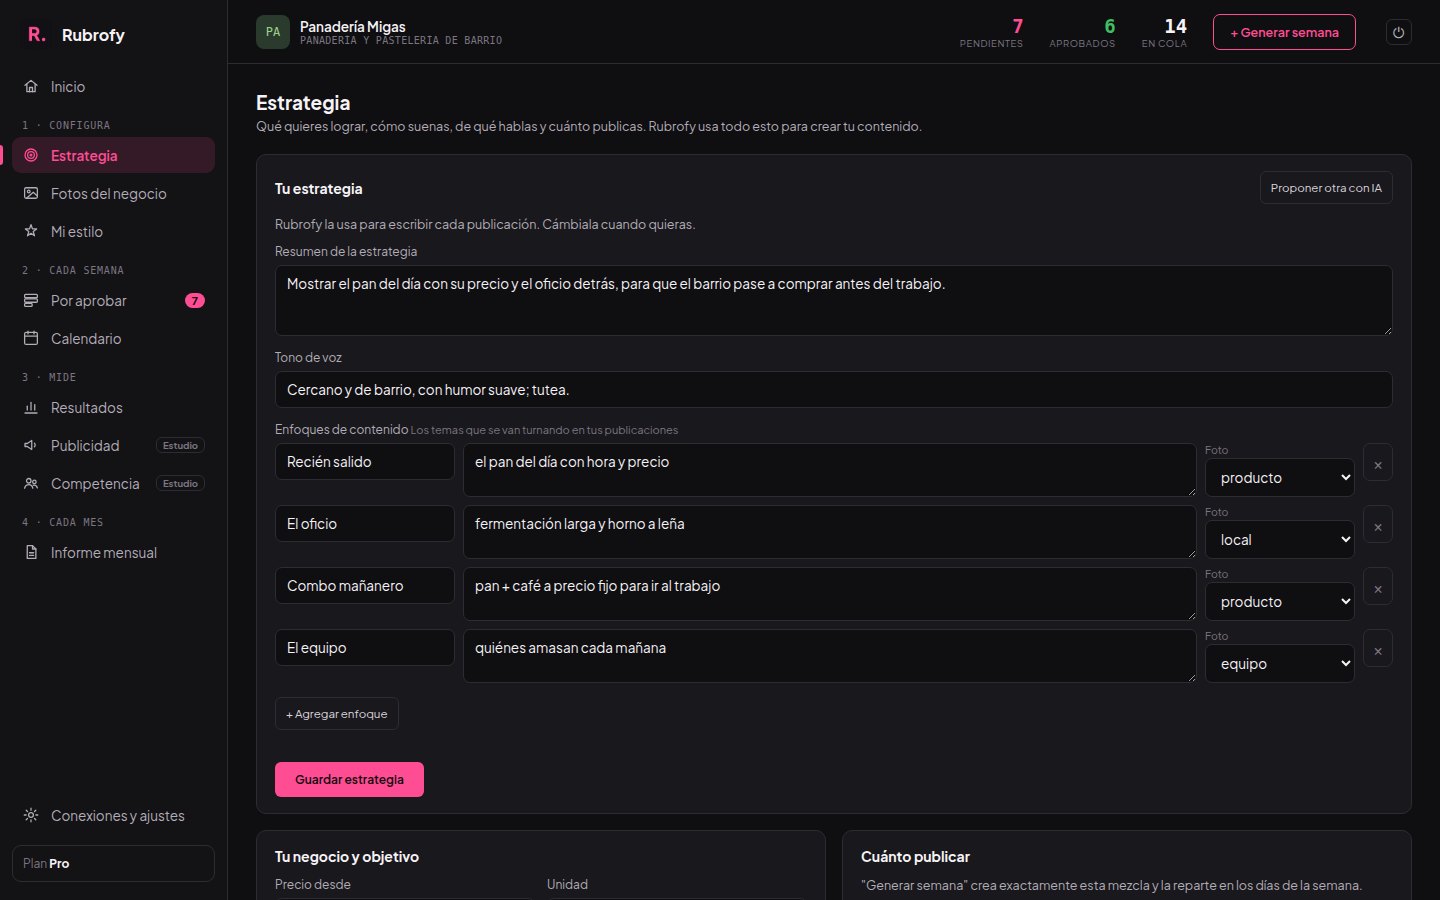Screen dimensions: 1440x900
Task: Click the Tu negocio y objetivo heading
Action: [x=347, y=857]
